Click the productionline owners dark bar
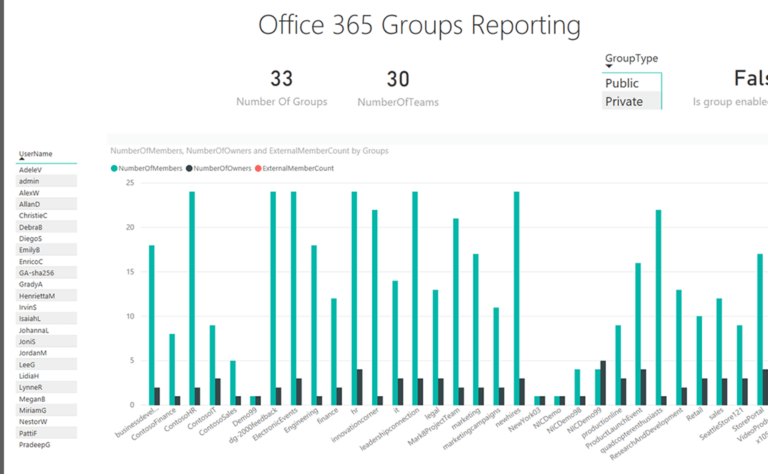This screenshot has width=768, height=474. coord(624,392)
